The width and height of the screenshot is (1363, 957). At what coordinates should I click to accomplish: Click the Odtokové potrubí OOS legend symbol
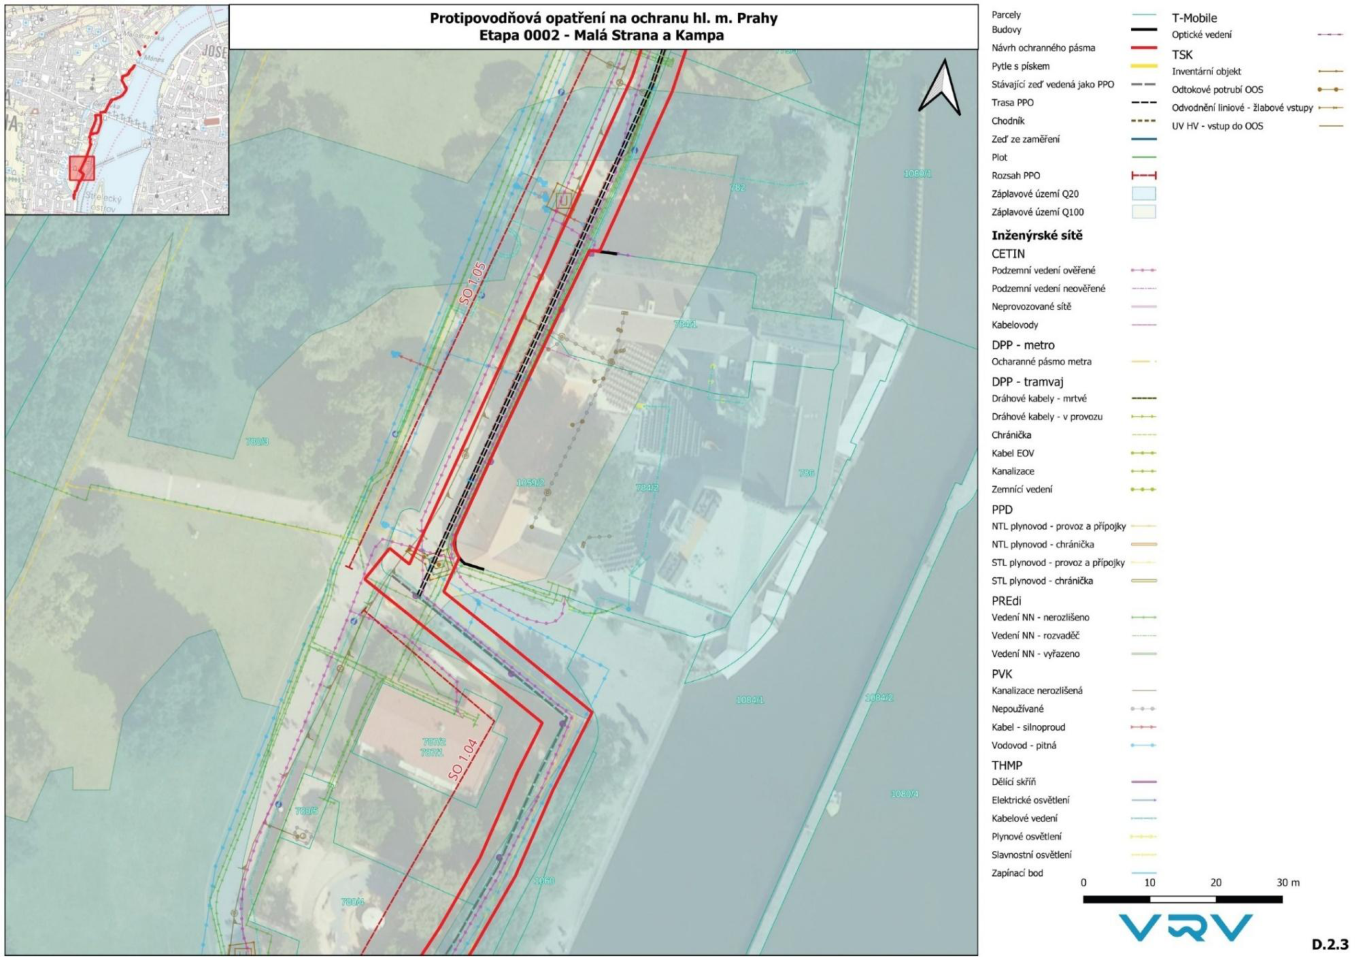[x=1329, y=90]
